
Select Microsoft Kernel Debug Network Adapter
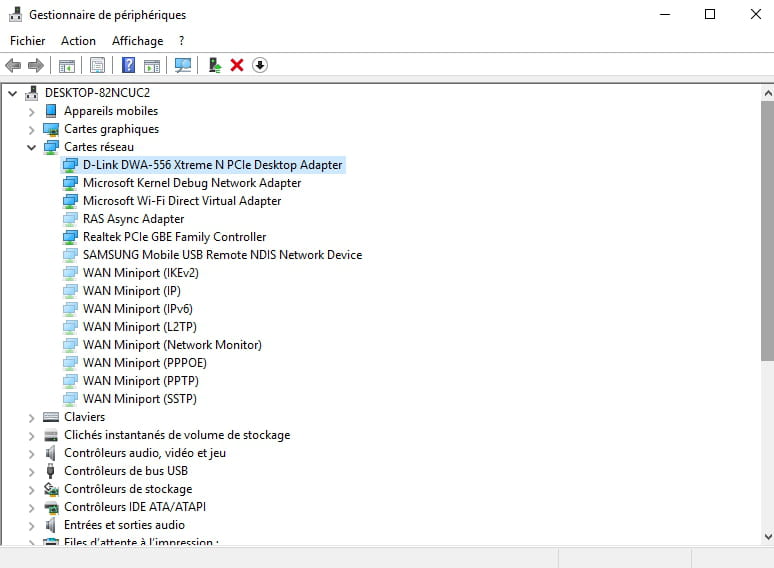[192, 183]
